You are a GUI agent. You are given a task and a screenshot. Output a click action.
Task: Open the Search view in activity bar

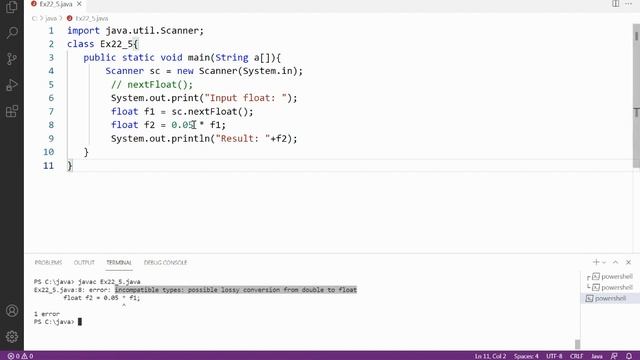pos(12,33)
